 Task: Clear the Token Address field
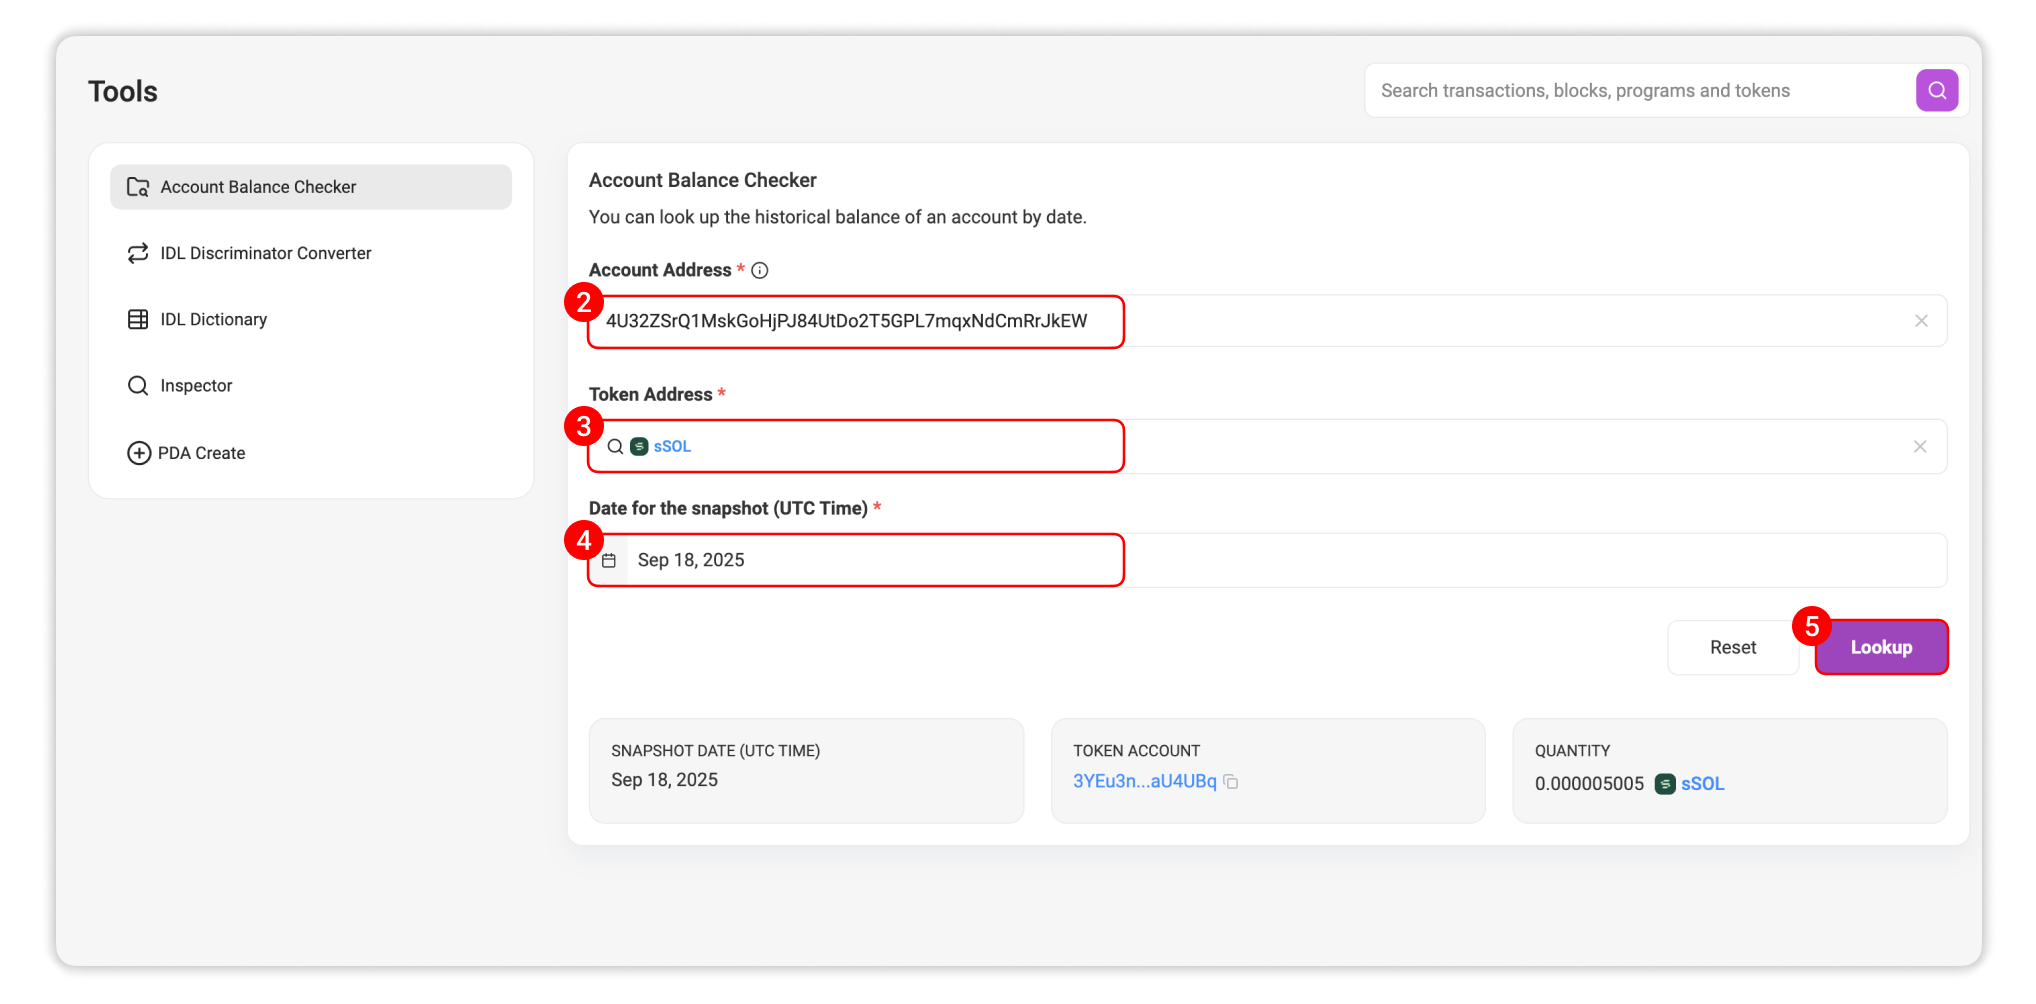(x=1919, y=447)
